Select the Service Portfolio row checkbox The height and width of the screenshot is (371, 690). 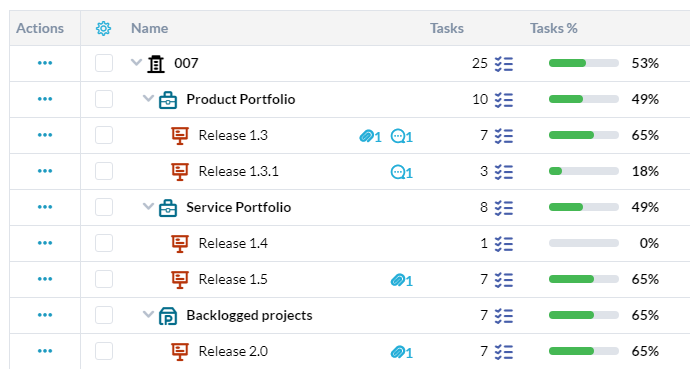[104, 207]
